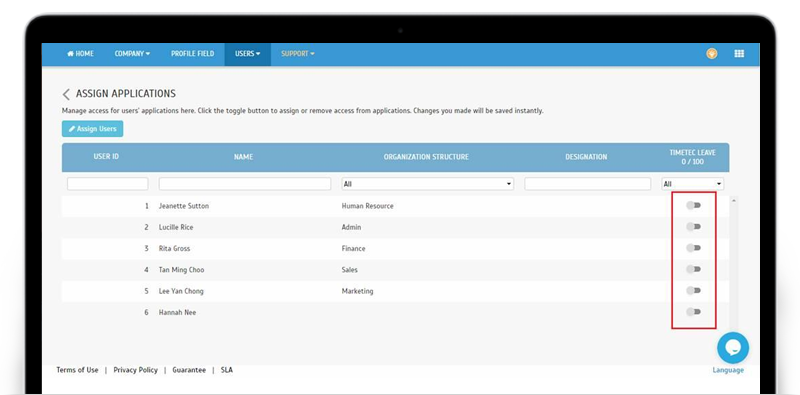
Task: Click the Sales organization cell
Action: click(x=349, y=270)
